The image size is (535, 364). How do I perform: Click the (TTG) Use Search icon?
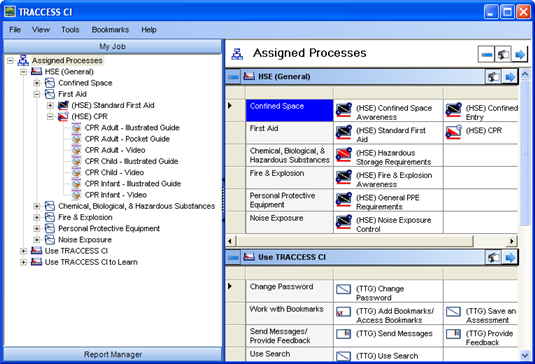point(343,356)
